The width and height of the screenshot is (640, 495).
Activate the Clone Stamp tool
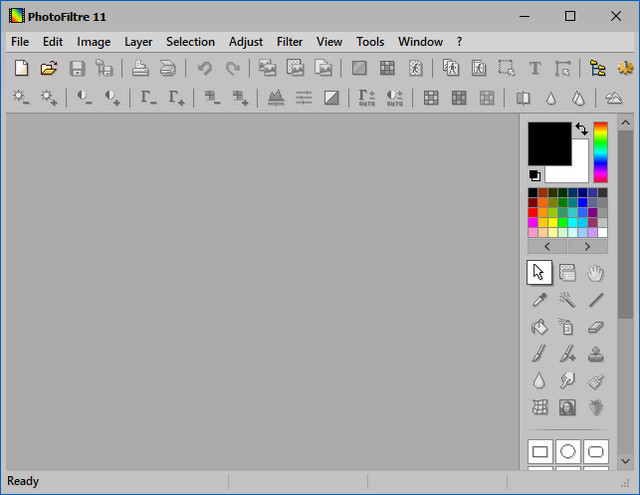coord(596,353)
